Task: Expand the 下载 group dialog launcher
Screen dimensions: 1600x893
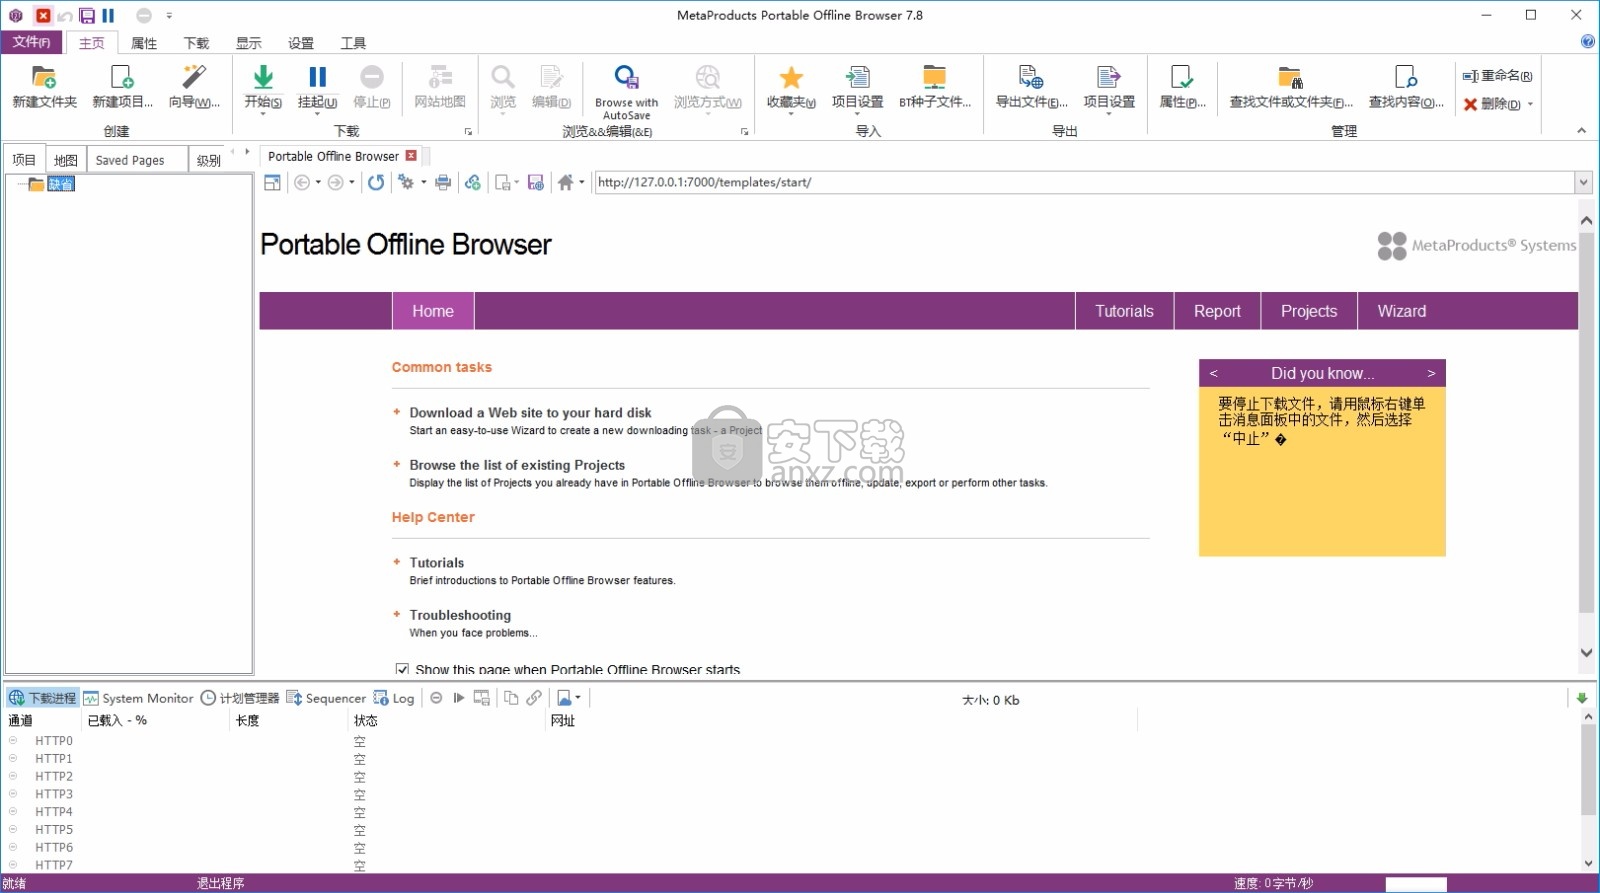Action: pyautogui.click(x=468, y=132)
